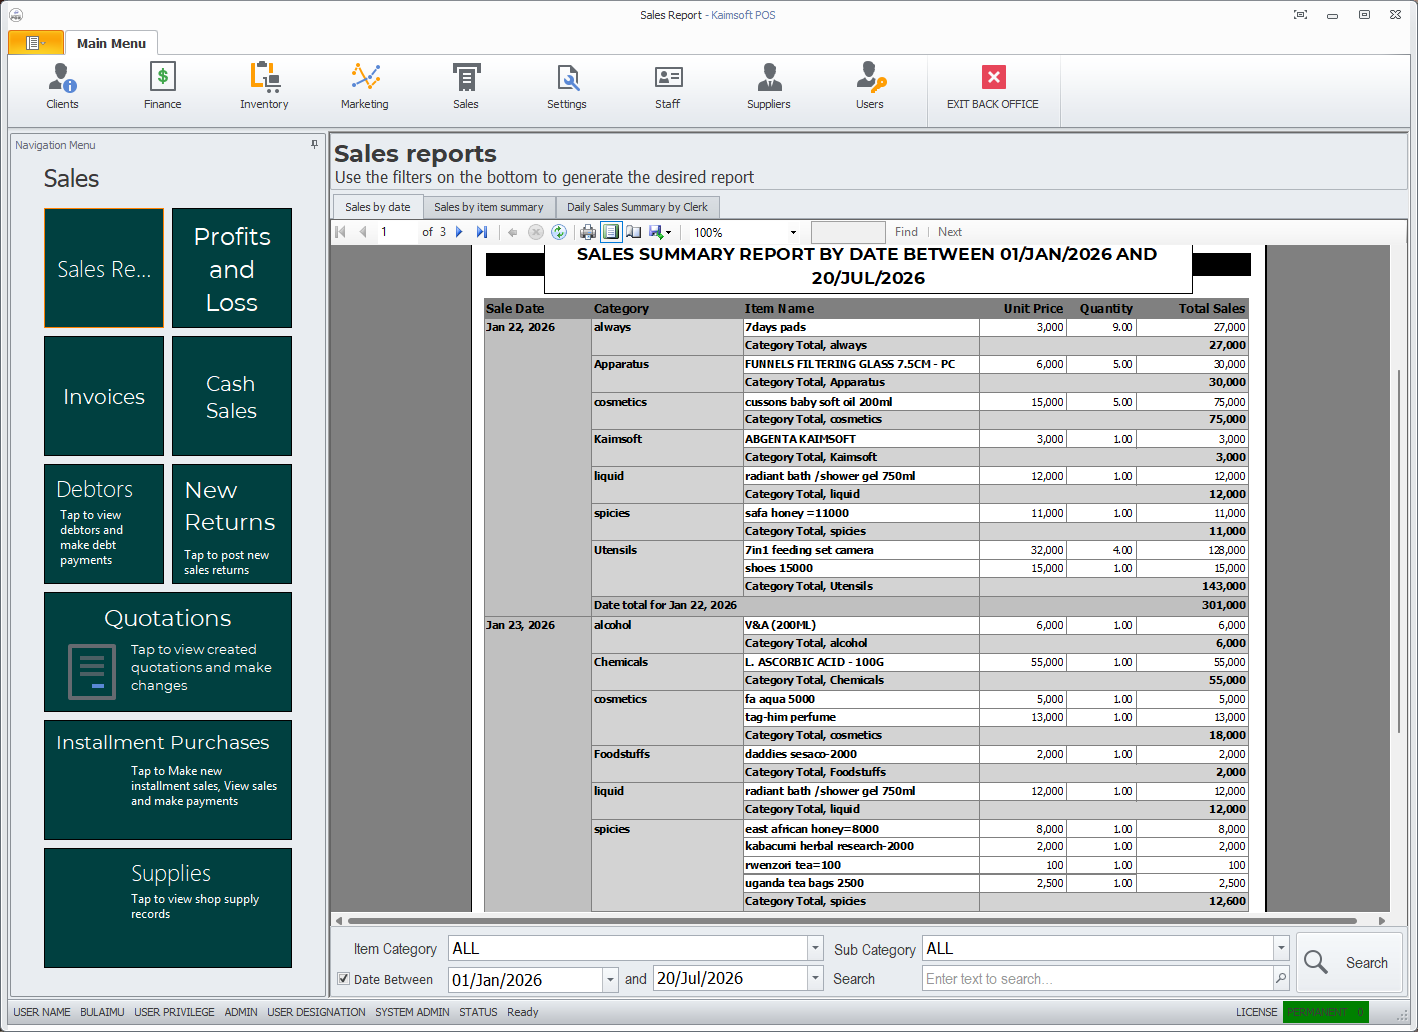Image resolution: width=1418 pixels, height=1032 pixels.
Task: Open the Suppliers module
Action: (x=769, y=86)
